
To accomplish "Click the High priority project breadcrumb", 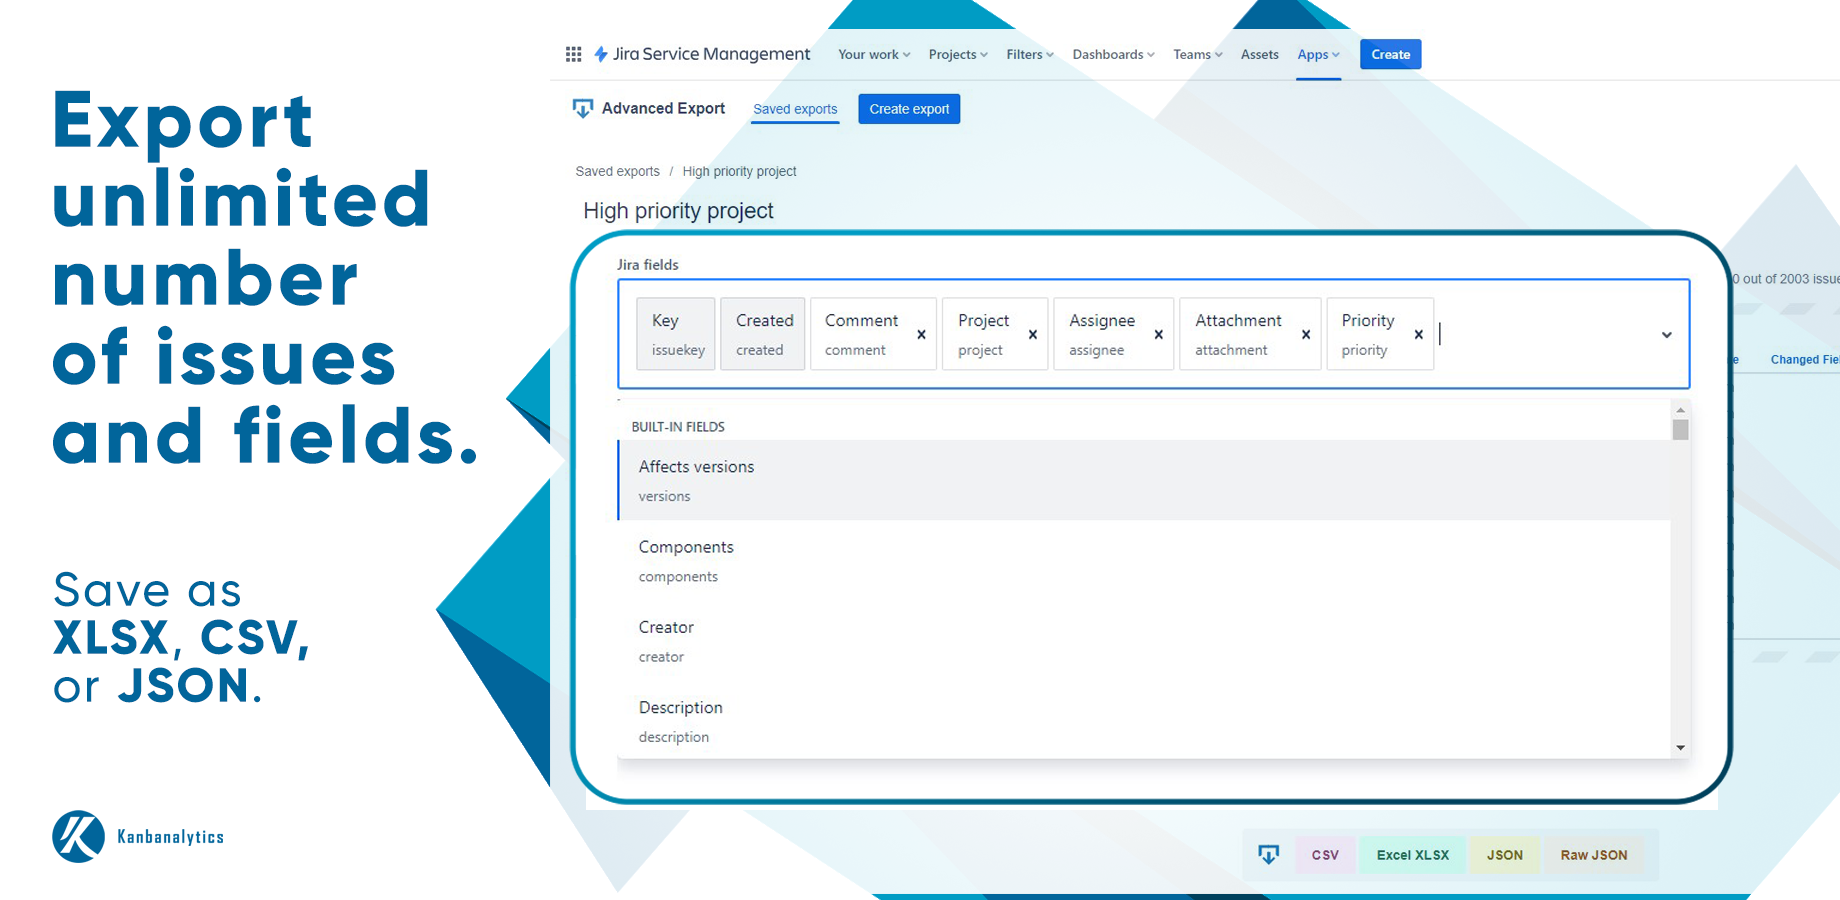I will tap(739, 171).
